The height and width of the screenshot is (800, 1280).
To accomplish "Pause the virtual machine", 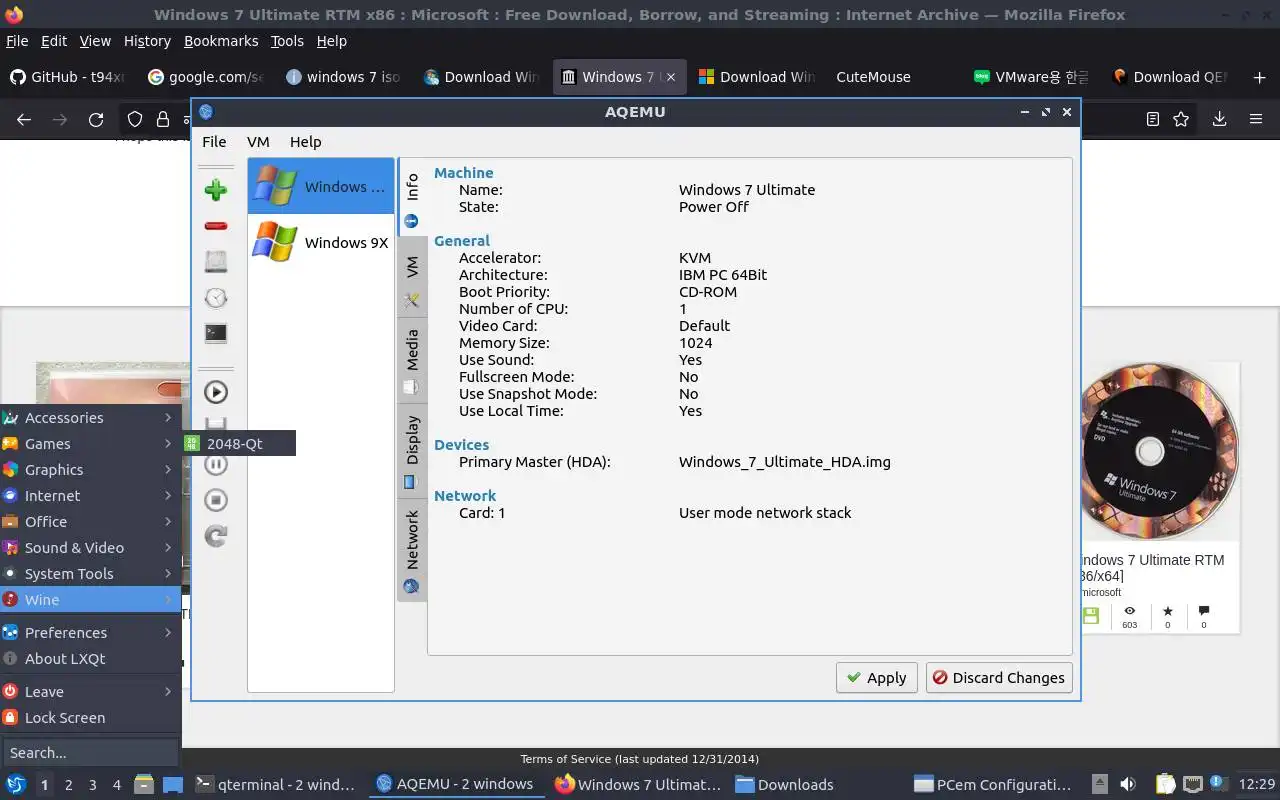I will pos(215,464).
